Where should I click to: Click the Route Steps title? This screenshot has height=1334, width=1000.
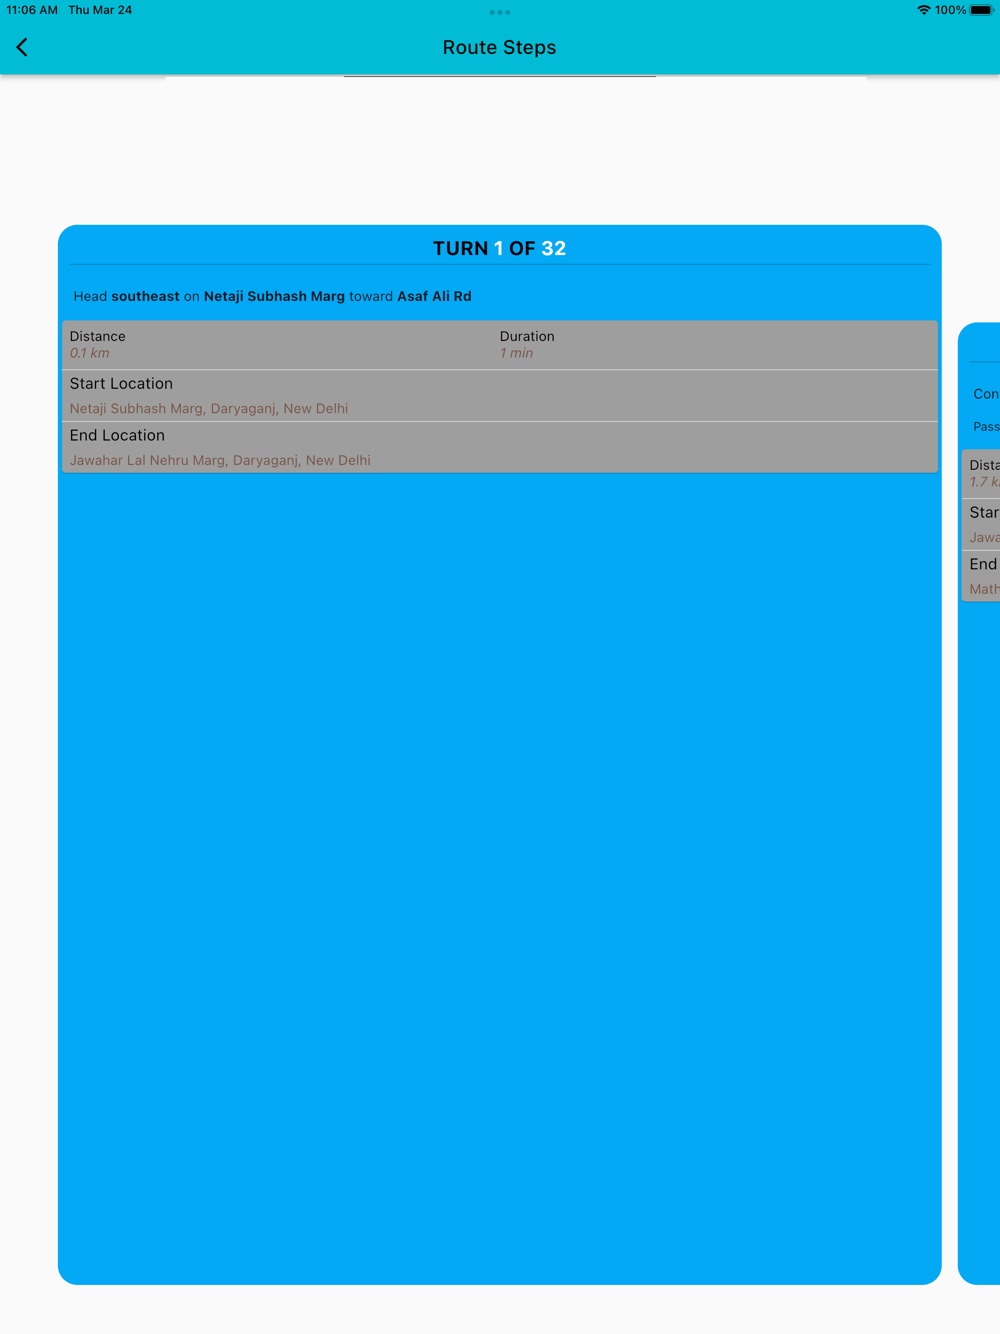click(499, 47)
